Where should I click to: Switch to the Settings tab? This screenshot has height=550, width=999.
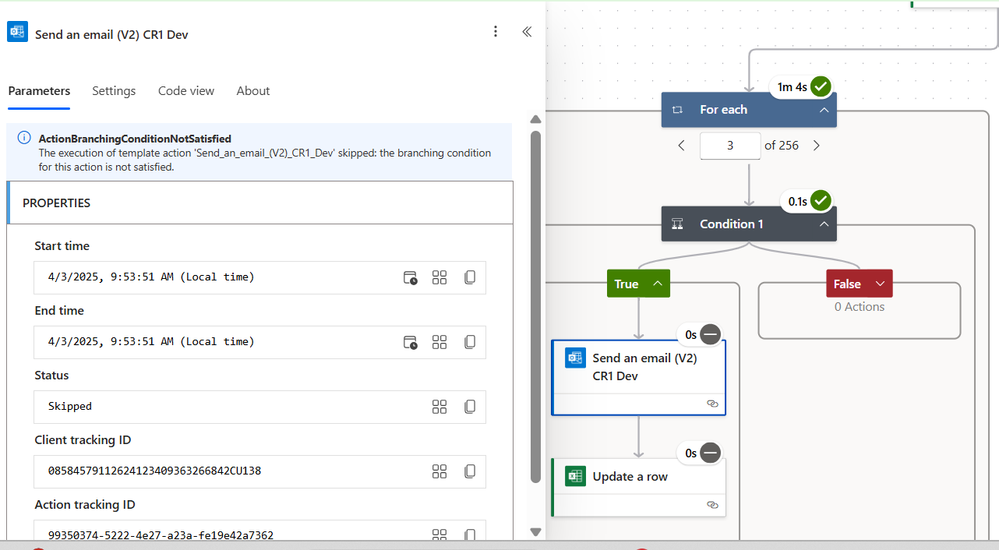pos(113,90)
